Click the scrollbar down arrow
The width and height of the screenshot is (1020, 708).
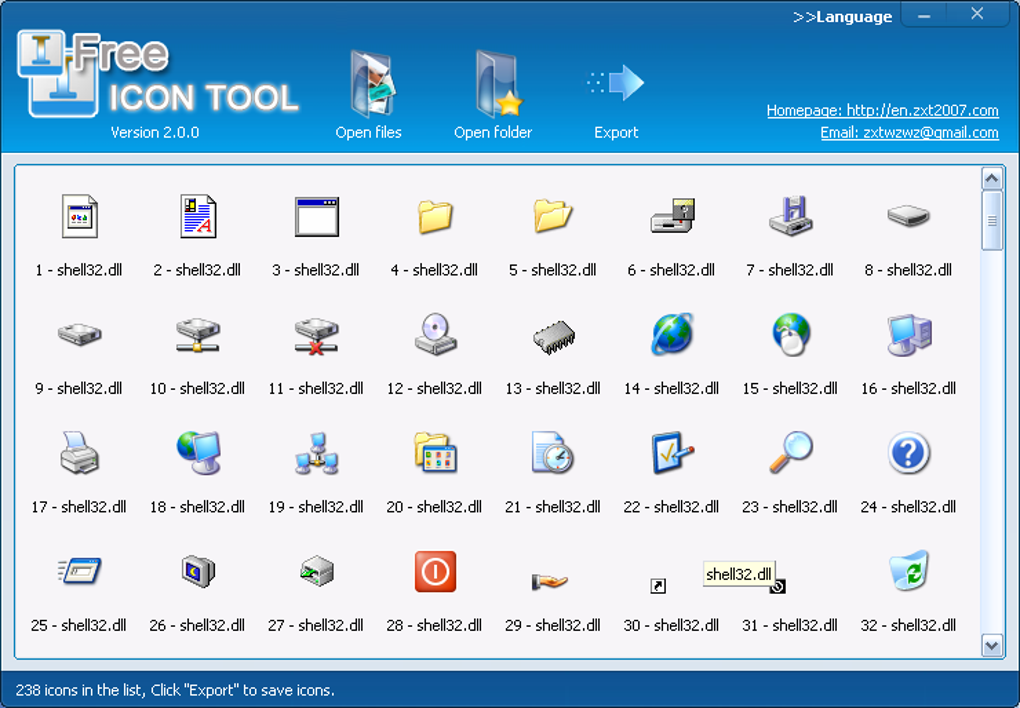(992, 646)
